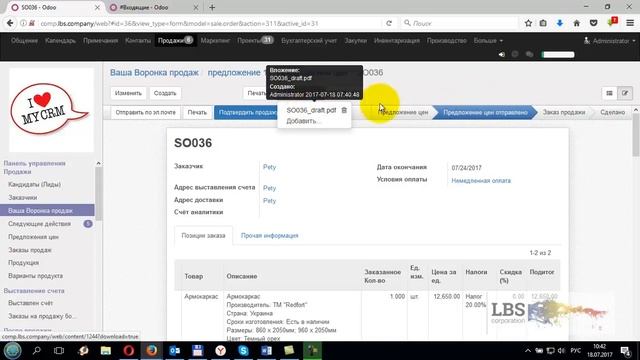Open Заказчики in sidebar
Screen dimensions: 640x360
coord(22,198)
